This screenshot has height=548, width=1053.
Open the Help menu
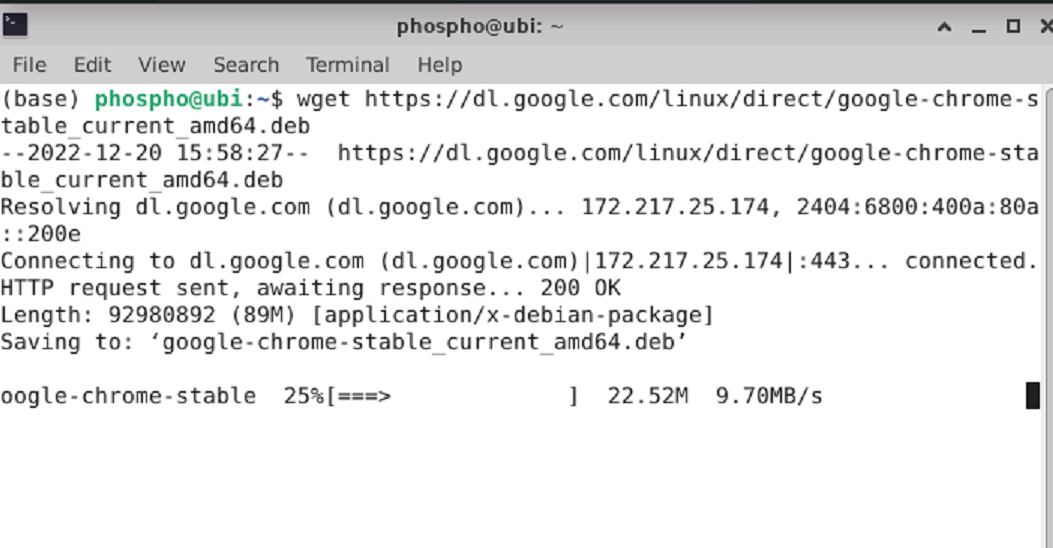pos(440,65)
